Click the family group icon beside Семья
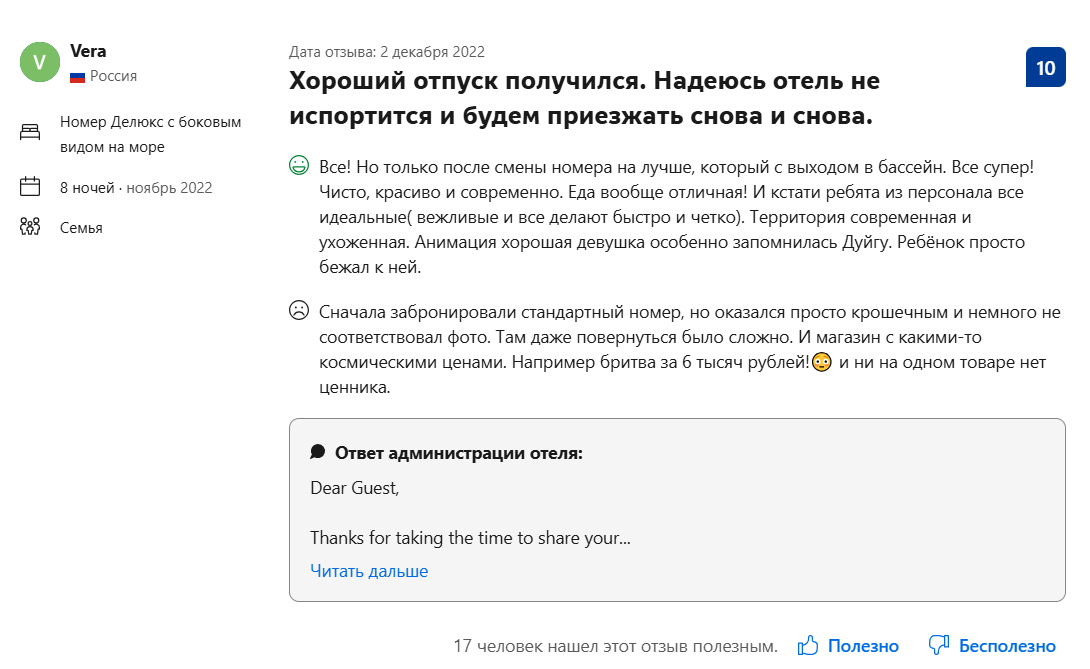The height and width of the screenshot is (669, 1090). tap(30, 227)
